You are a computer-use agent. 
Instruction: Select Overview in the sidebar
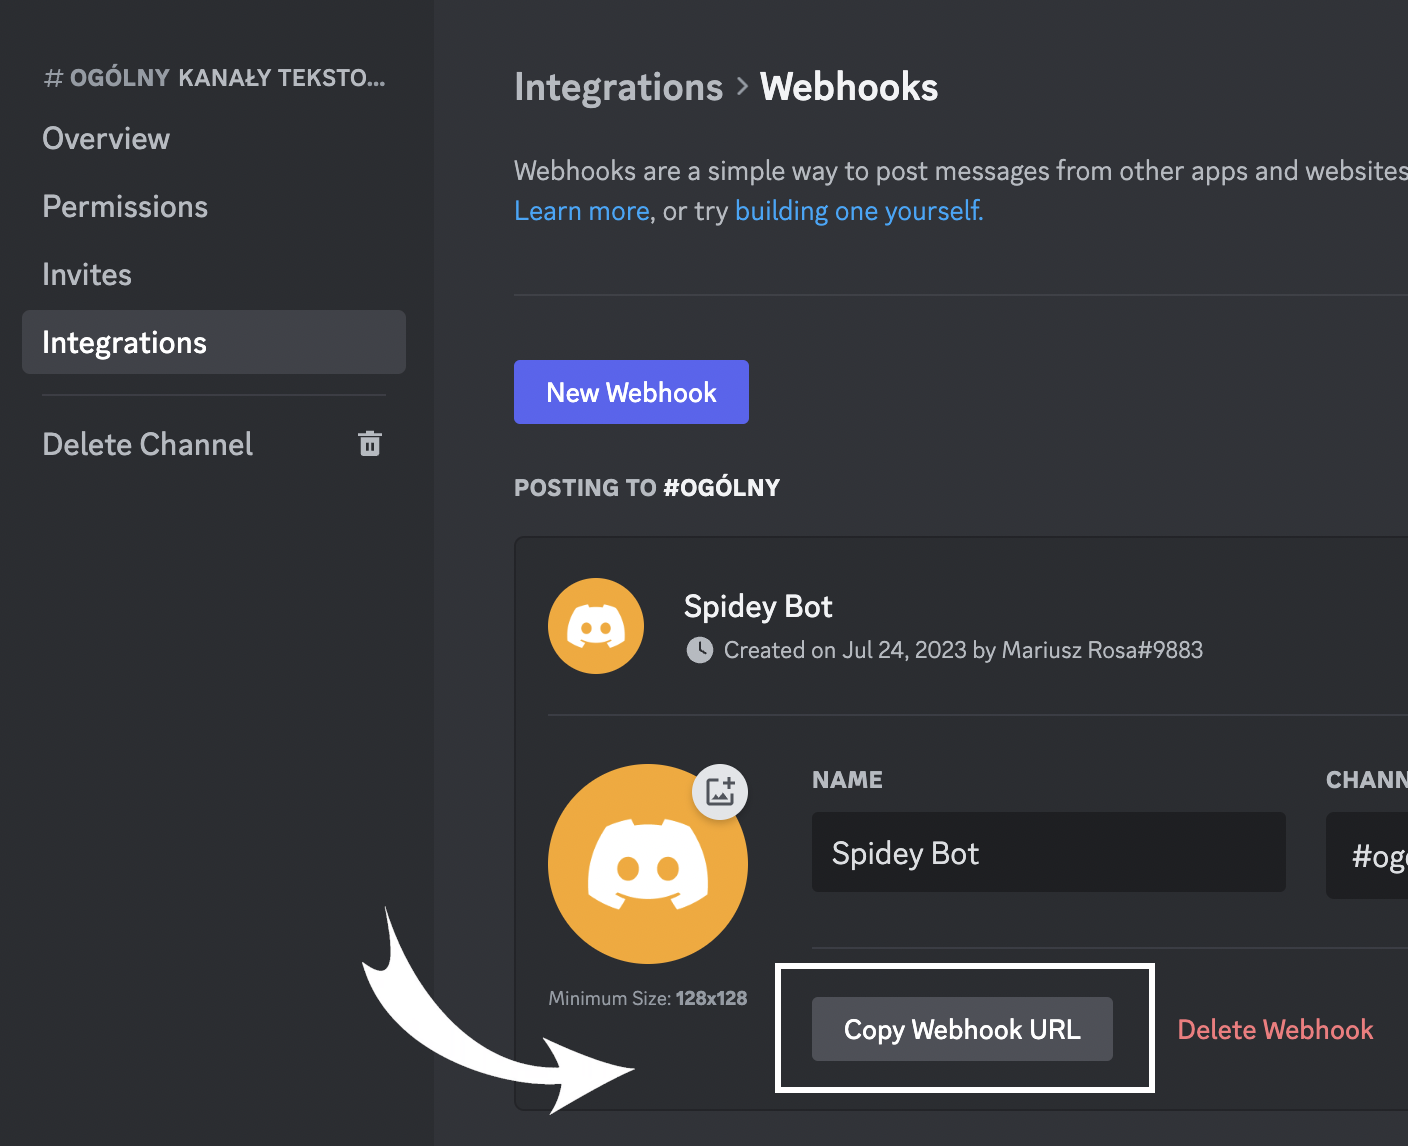(106, 139)
